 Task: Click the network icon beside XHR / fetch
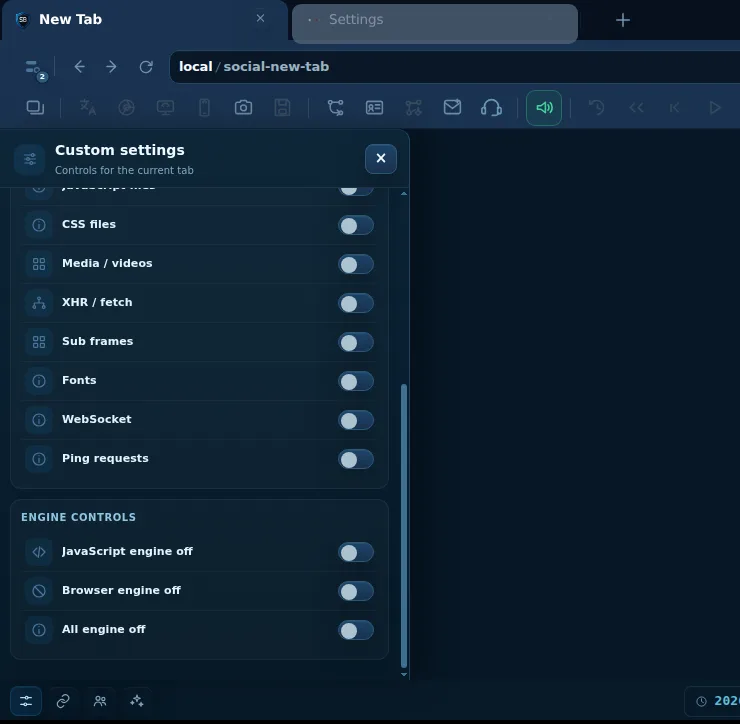pyautogui.click(x=39, y=303)
